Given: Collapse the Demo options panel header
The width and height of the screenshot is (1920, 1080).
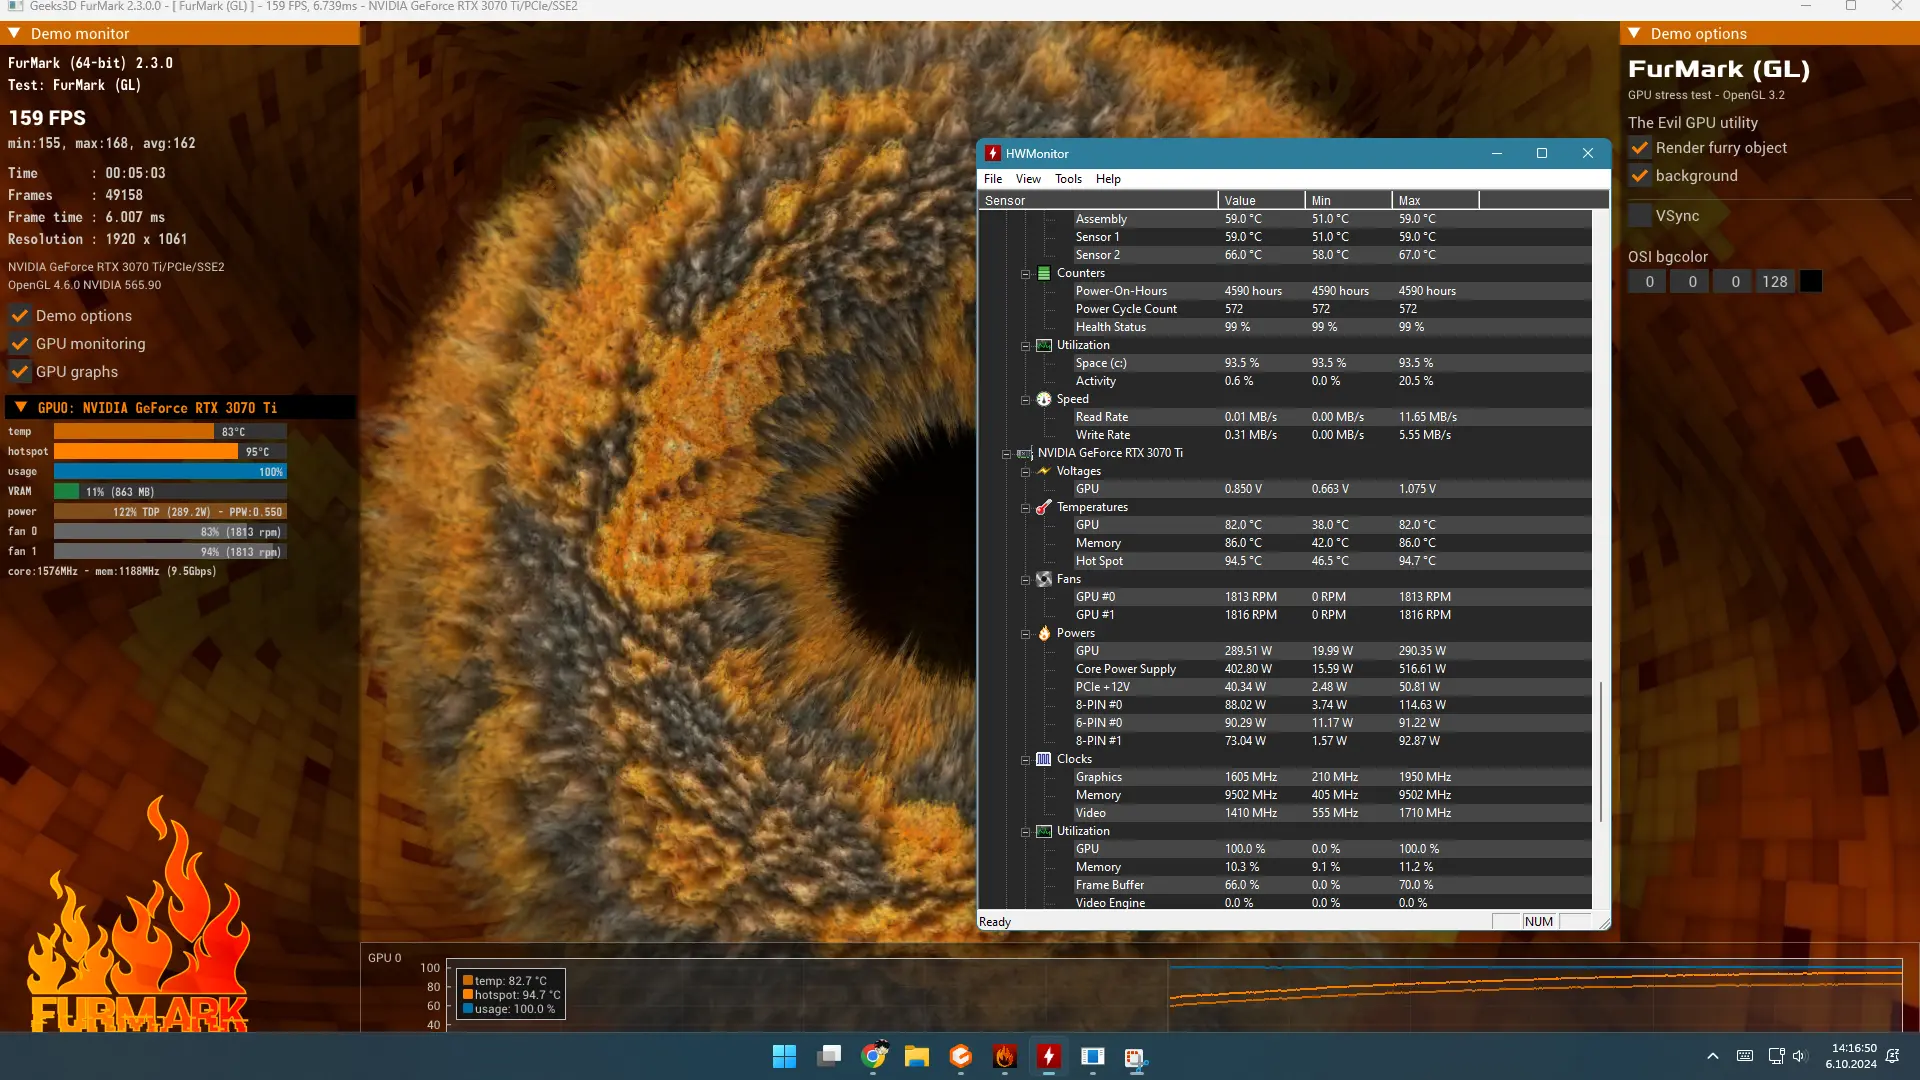Looking at the screenshot, I should (1634, 33).
